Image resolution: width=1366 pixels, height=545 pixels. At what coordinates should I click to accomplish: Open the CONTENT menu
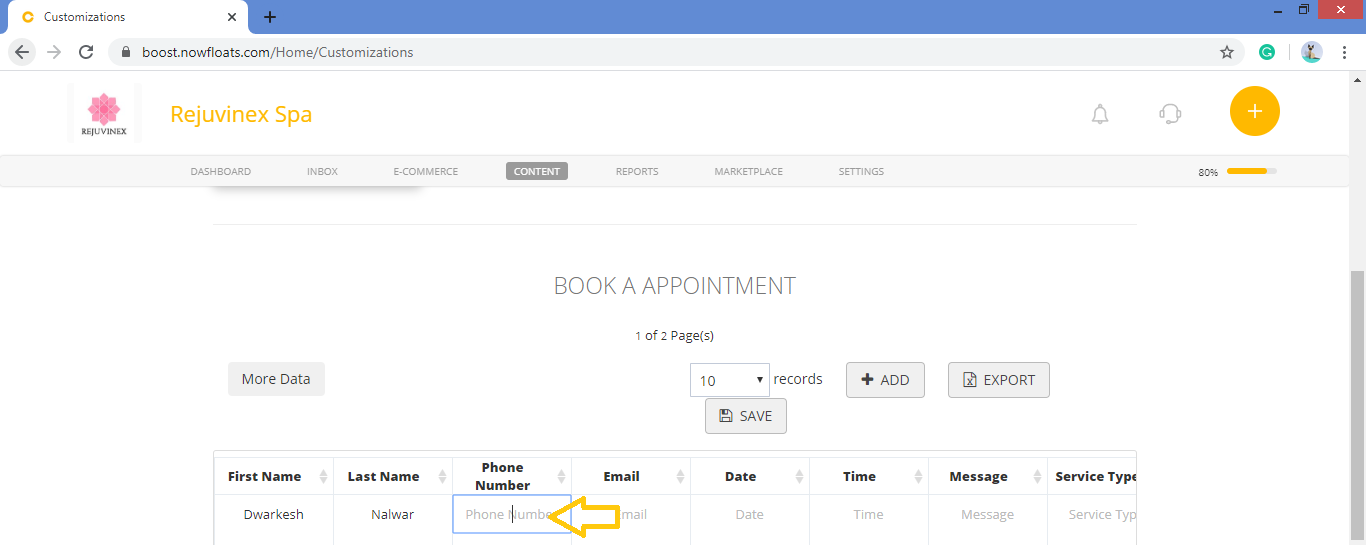click(x=537, y=171)
